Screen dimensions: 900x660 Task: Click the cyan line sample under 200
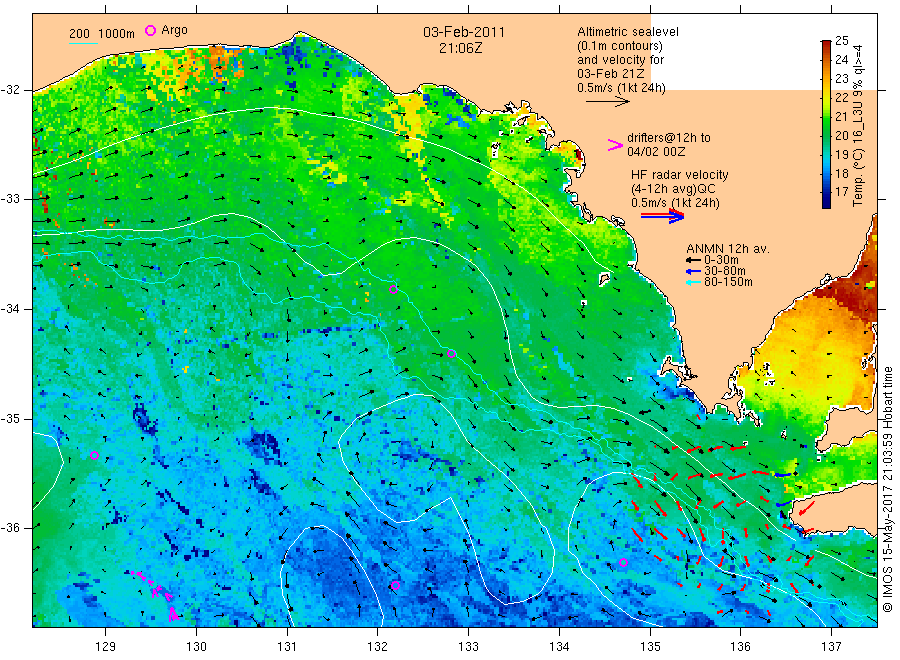coord(83,42)
